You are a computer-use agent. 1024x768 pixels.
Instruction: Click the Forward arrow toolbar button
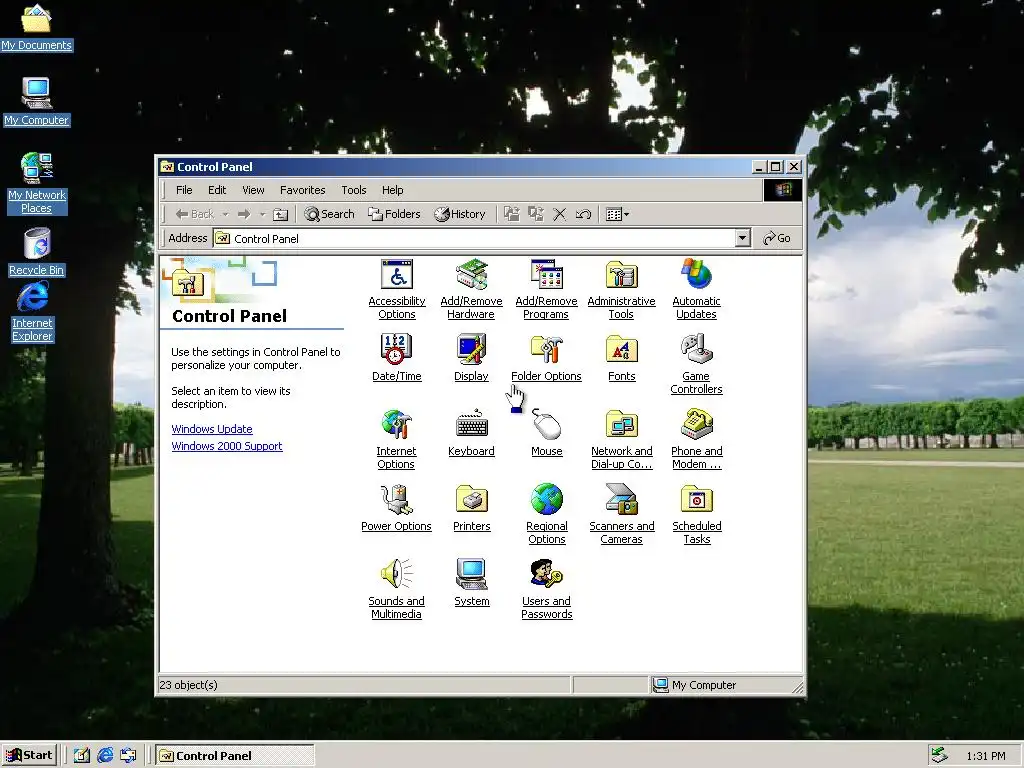(244, 214)
